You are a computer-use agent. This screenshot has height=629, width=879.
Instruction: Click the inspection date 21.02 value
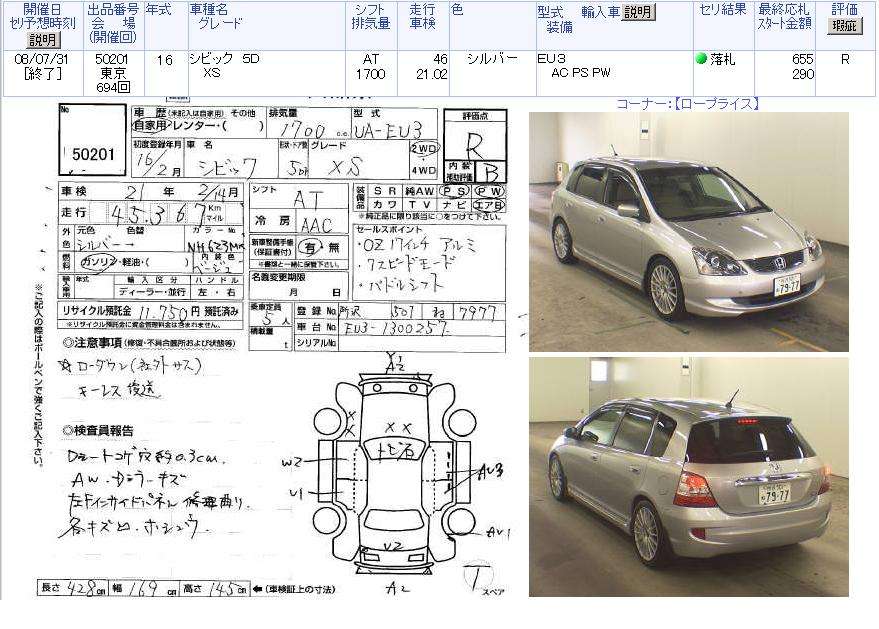432,73
